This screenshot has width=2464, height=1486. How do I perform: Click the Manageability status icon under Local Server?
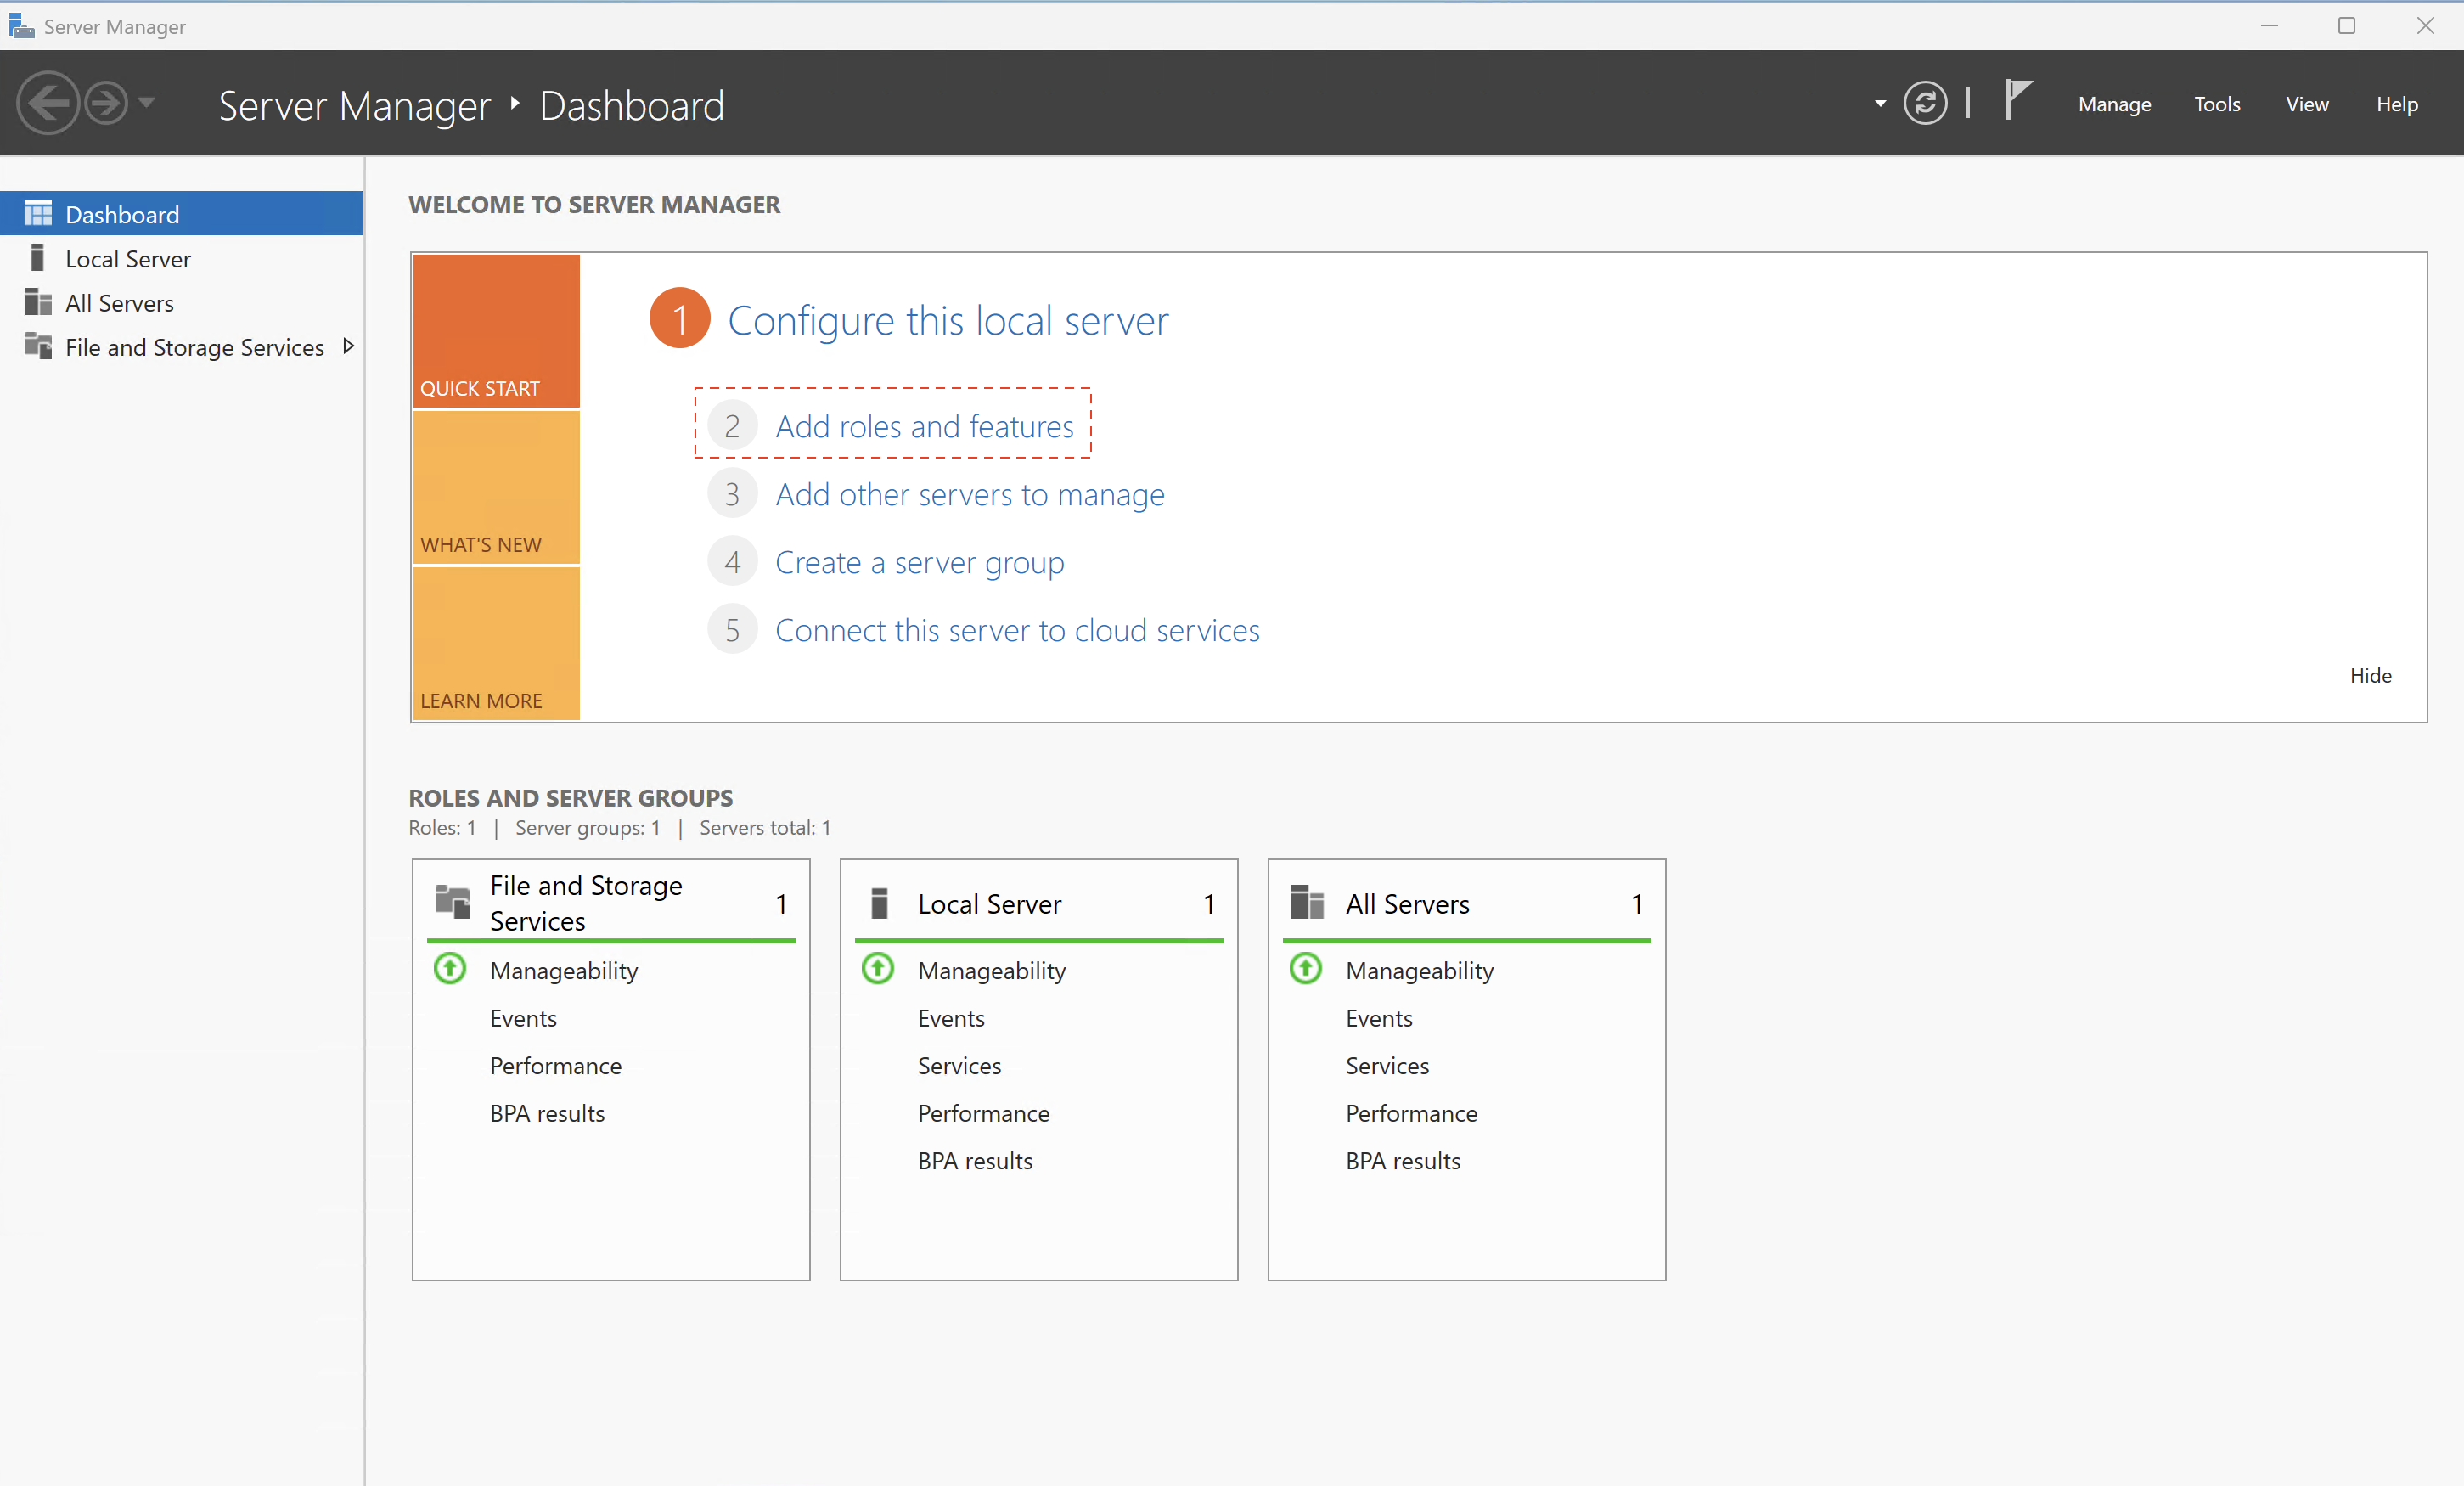tap(878, 969)
